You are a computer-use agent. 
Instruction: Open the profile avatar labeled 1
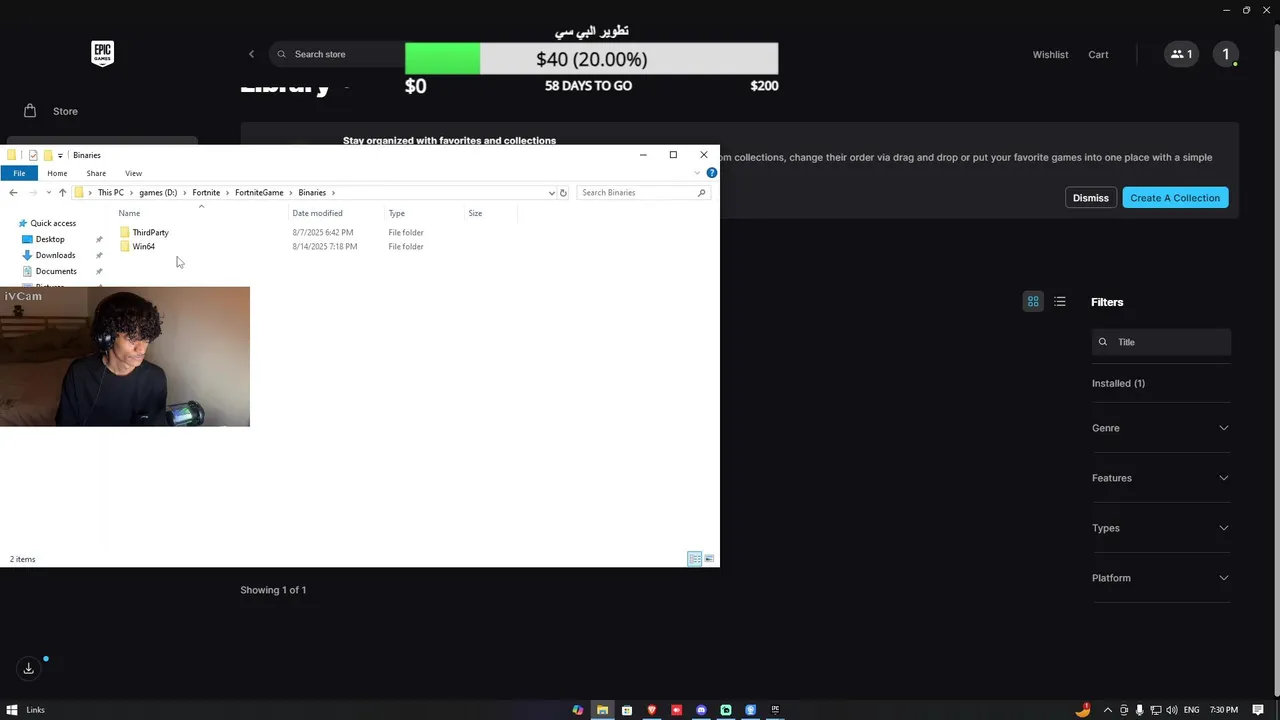(x=1225, y=54)
